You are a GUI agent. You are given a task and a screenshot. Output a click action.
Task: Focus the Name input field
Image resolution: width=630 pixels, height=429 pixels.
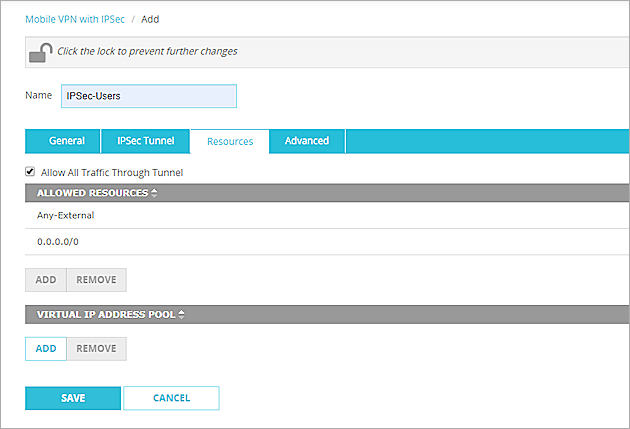pos(148,95)
